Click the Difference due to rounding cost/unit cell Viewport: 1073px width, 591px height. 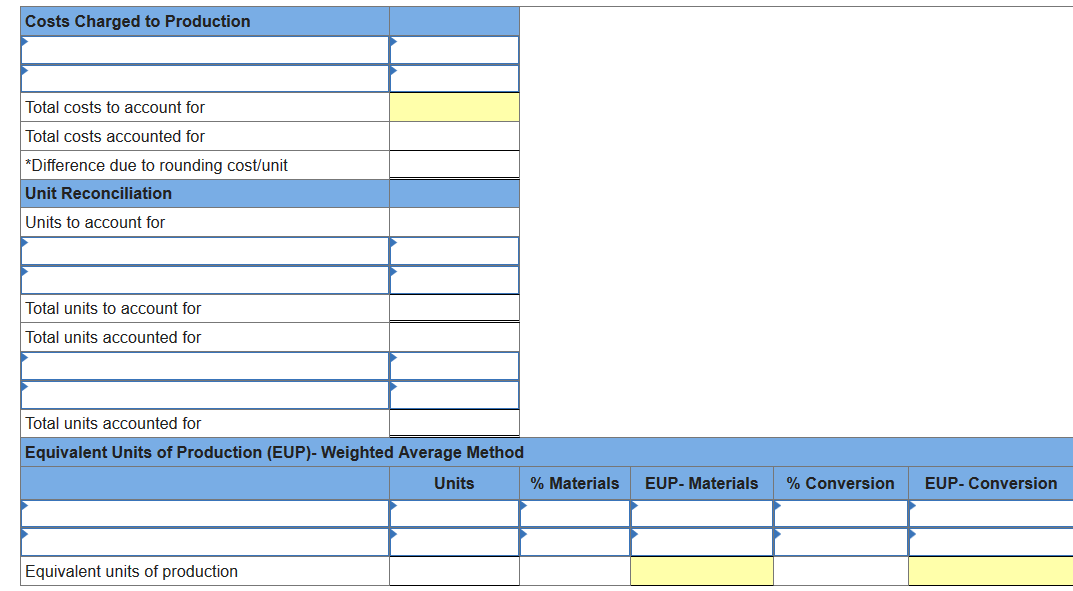click(x=453, y=165)
